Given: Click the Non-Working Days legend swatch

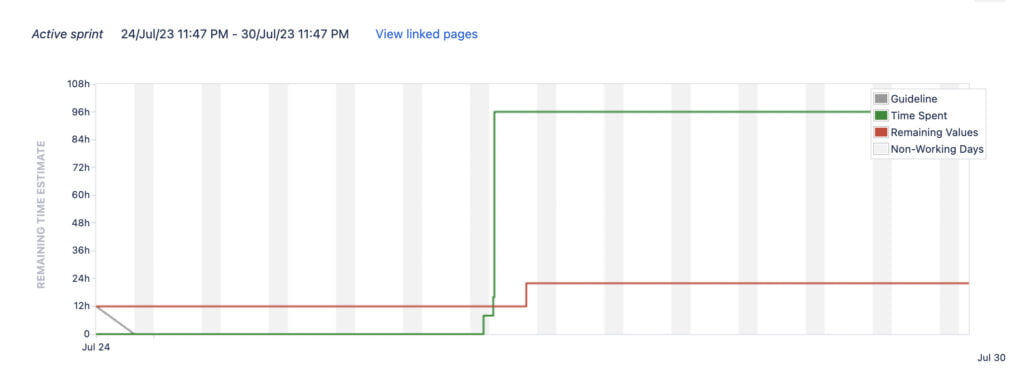Looking at the screenshot, I should point(881,149).
